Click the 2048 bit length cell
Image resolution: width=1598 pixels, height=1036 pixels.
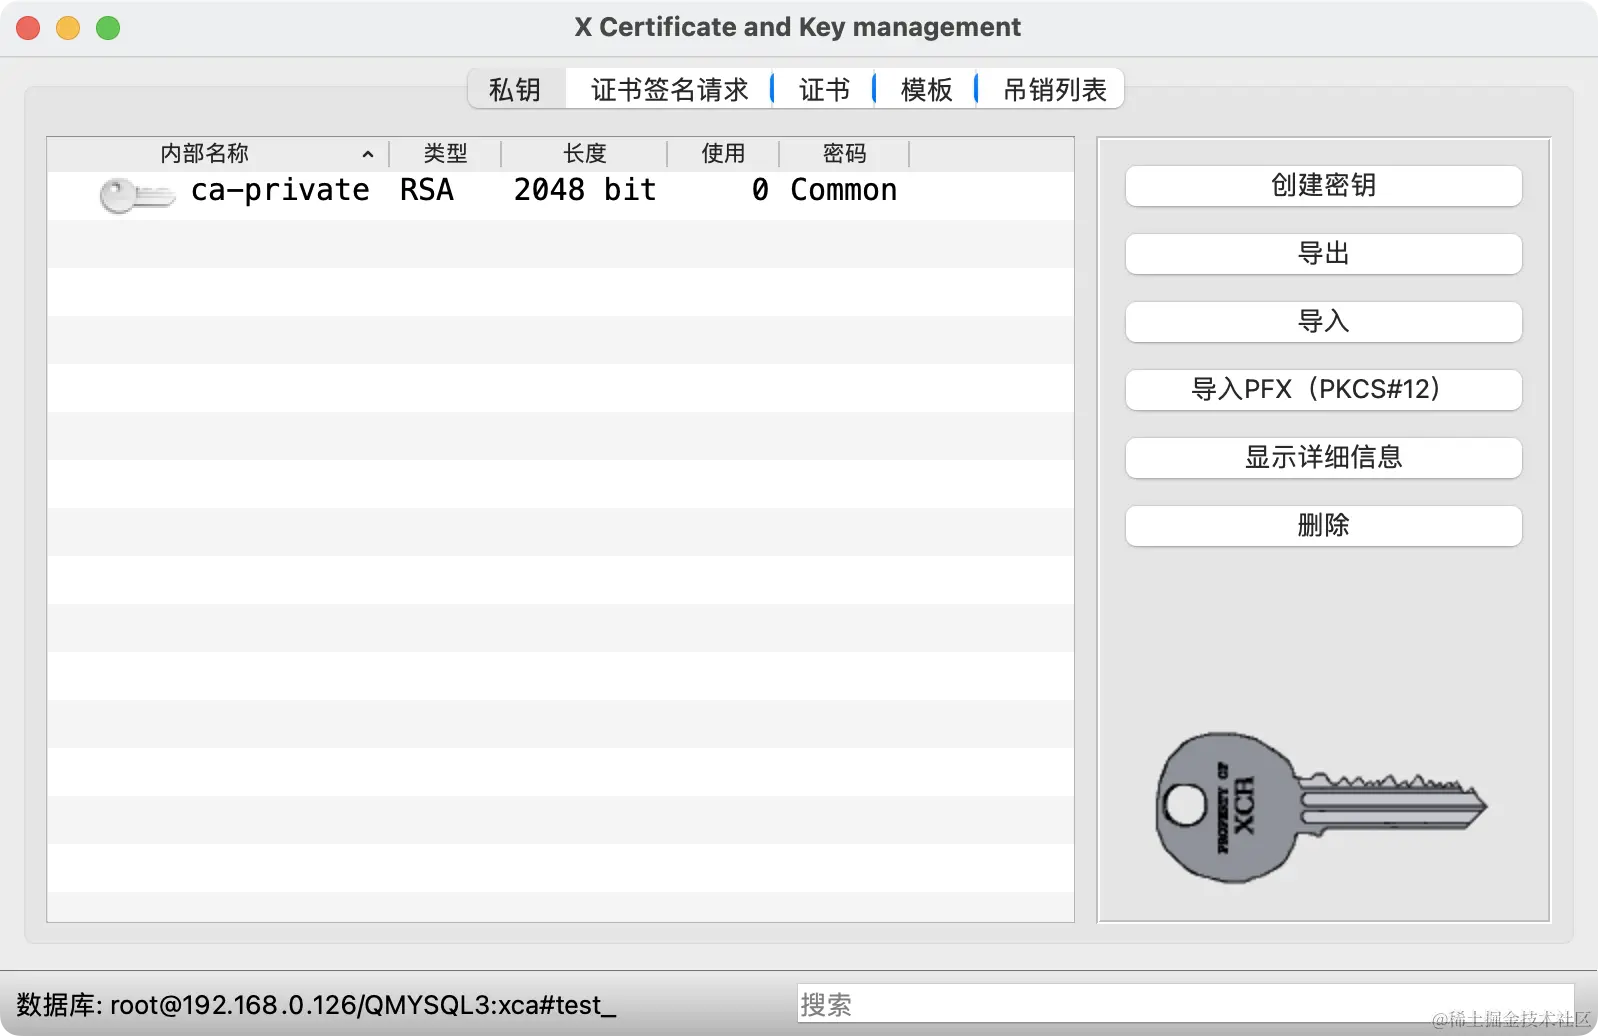585,190
